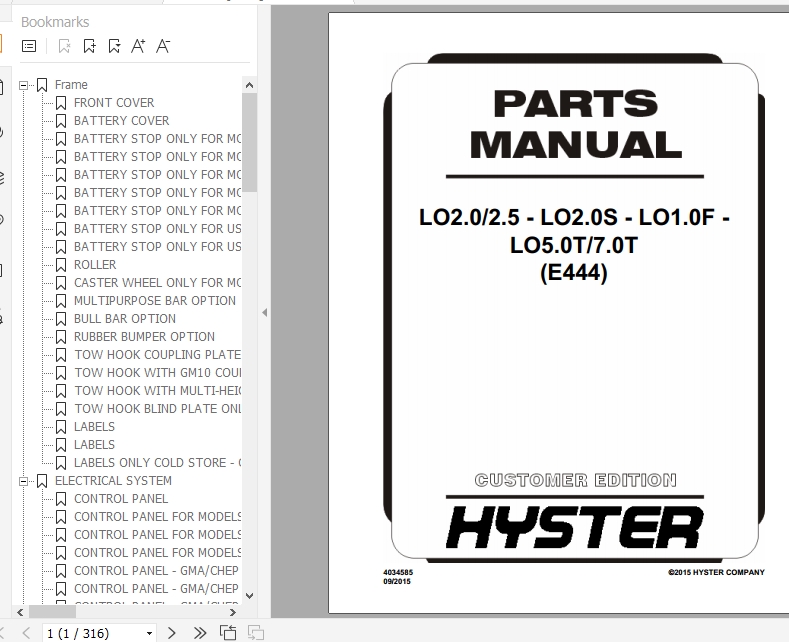The image size is (789, 642).
Task: Click the (E444) model code text
Action: coord(574,273)
